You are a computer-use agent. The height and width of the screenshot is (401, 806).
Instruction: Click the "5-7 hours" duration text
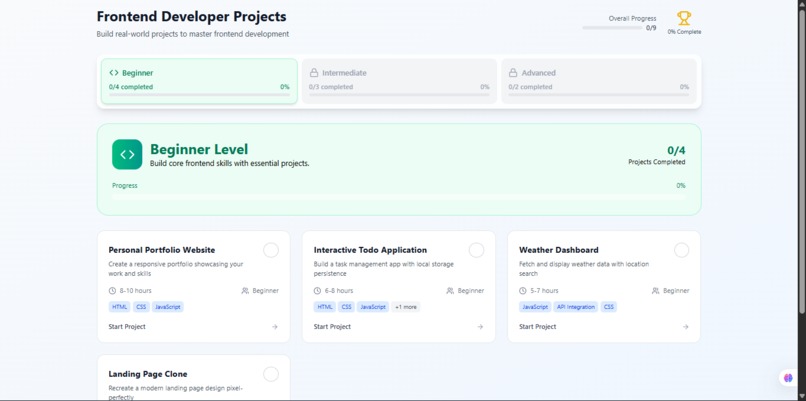click(544, 291)
